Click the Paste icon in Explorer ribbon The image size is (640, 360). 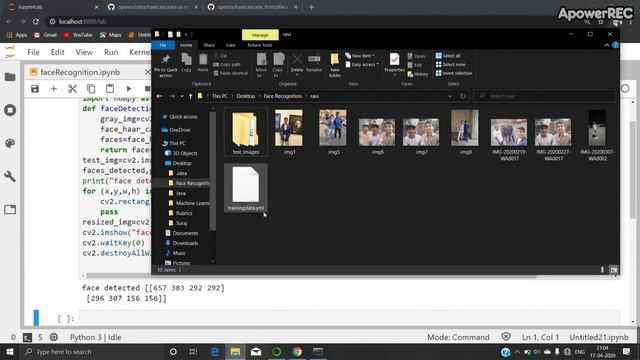pyautogui.click(x=203, y=62)
